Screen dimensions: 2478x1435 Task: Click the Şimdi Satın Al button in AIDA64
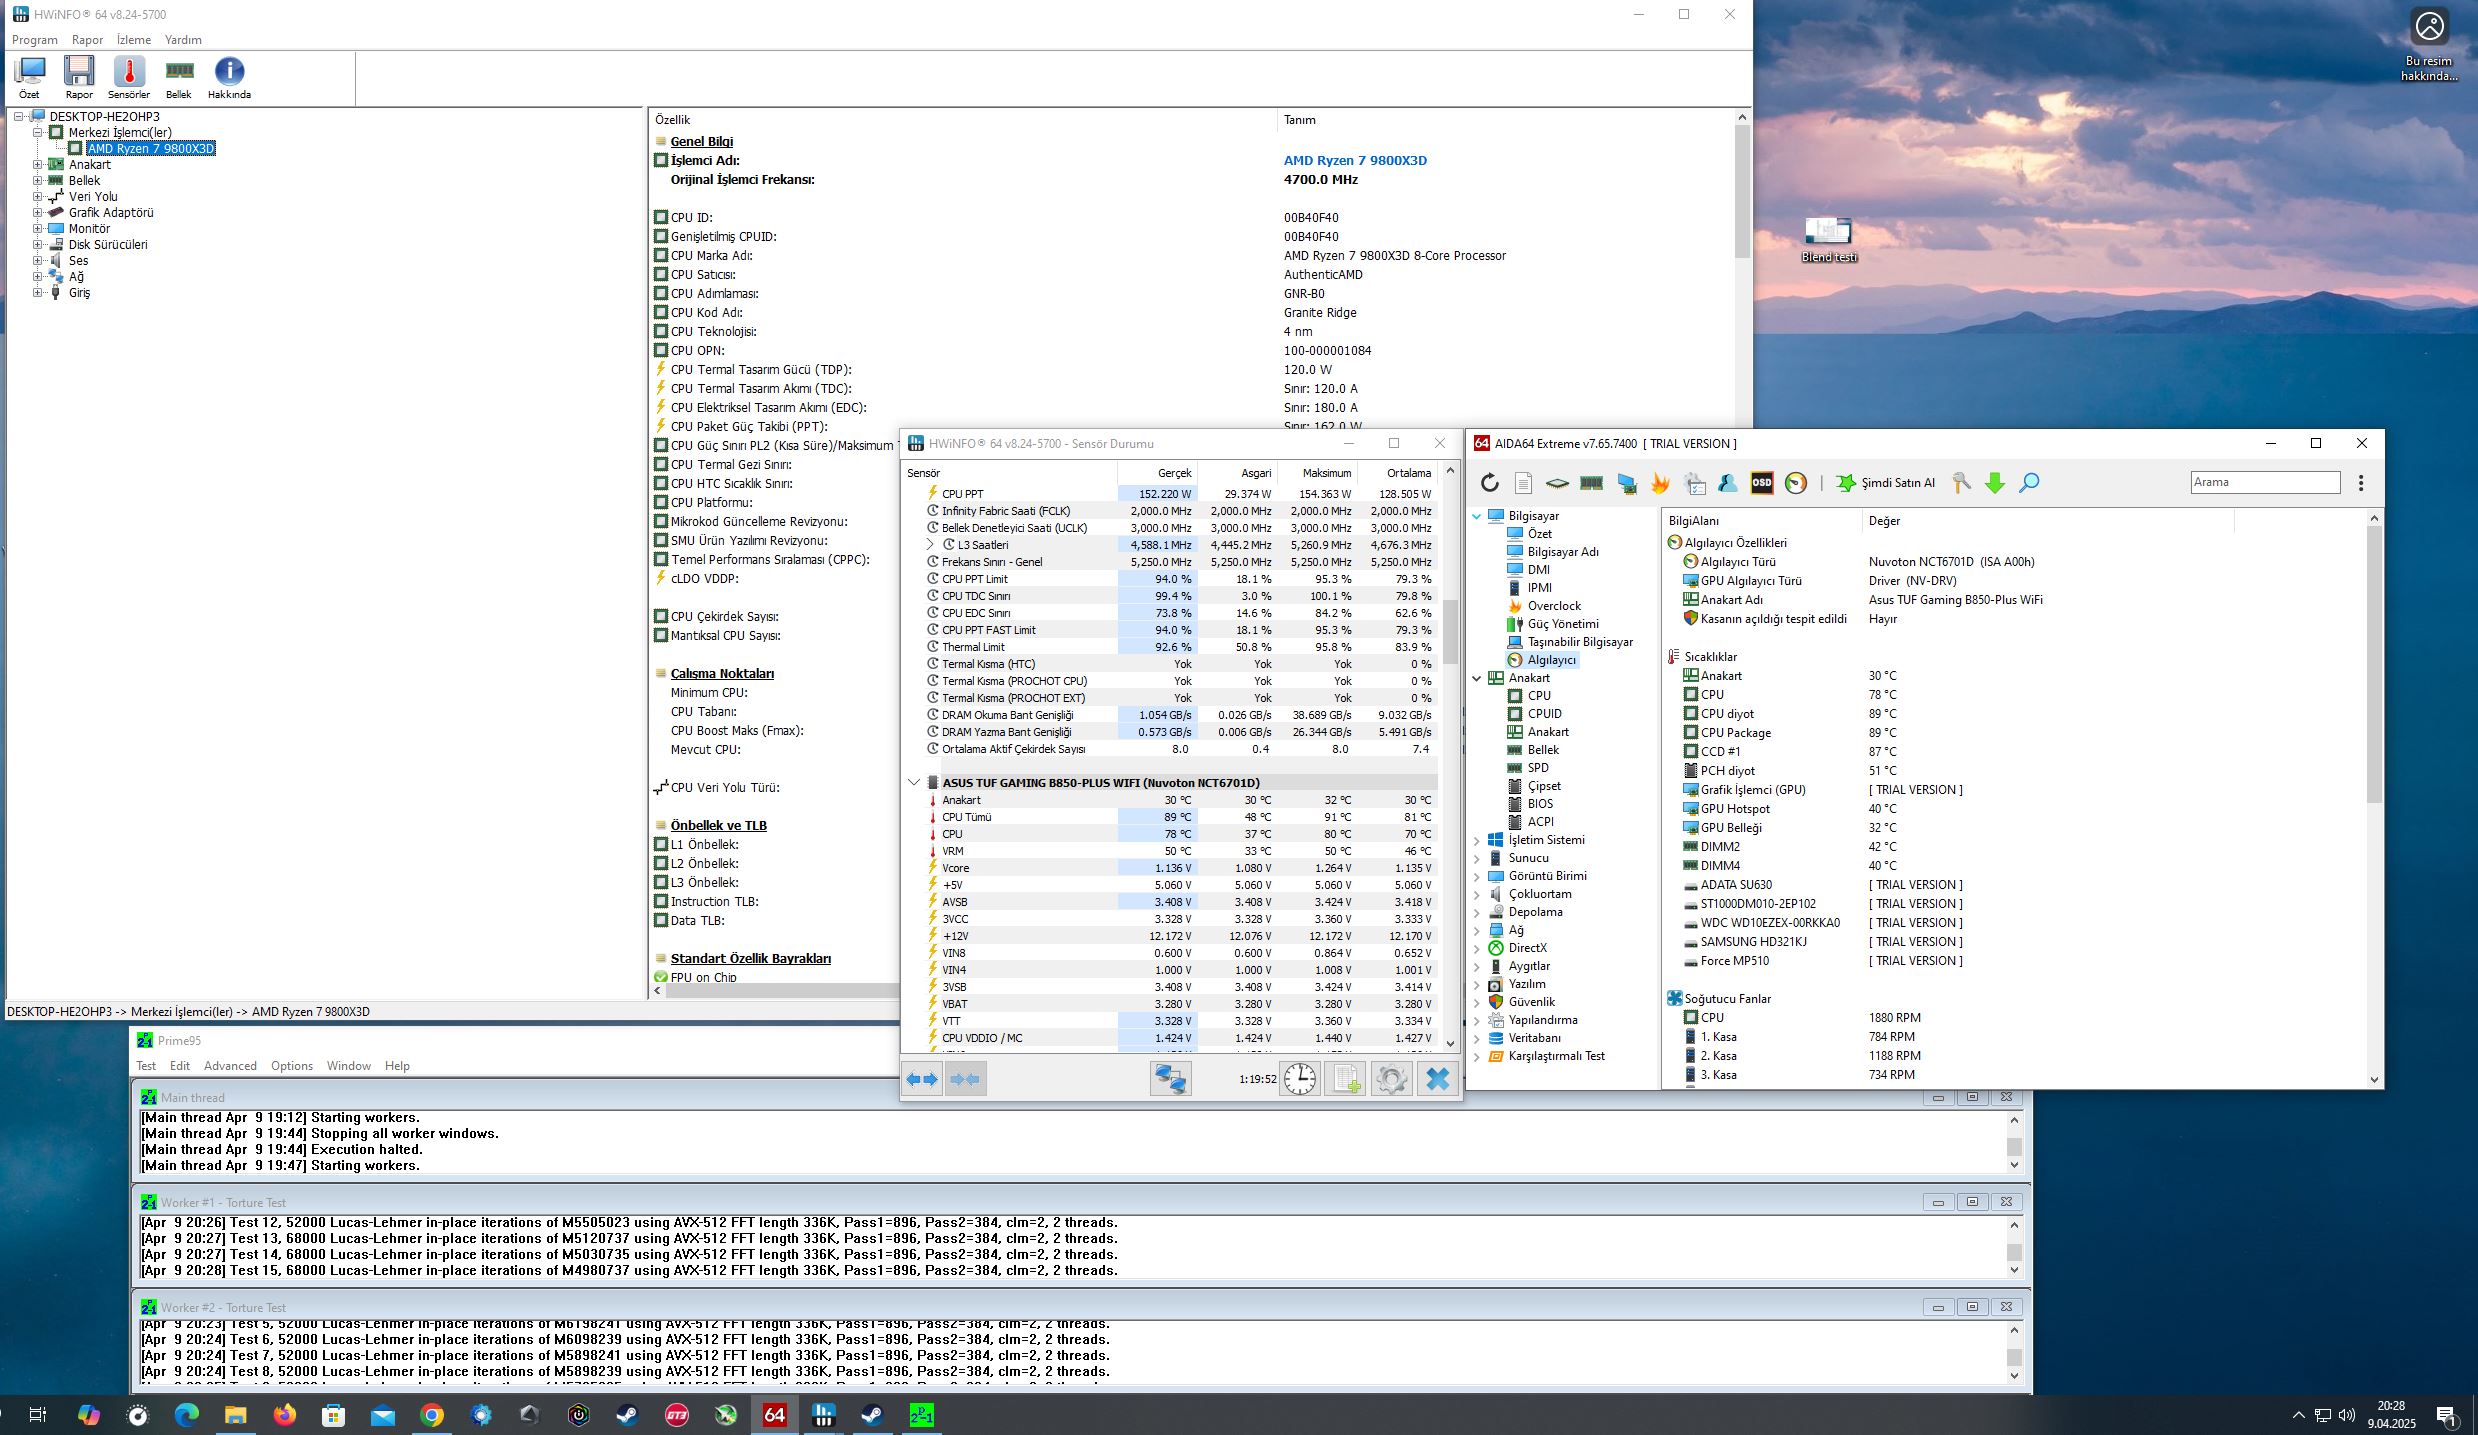pyautogui.click(x=1885, y=483)
